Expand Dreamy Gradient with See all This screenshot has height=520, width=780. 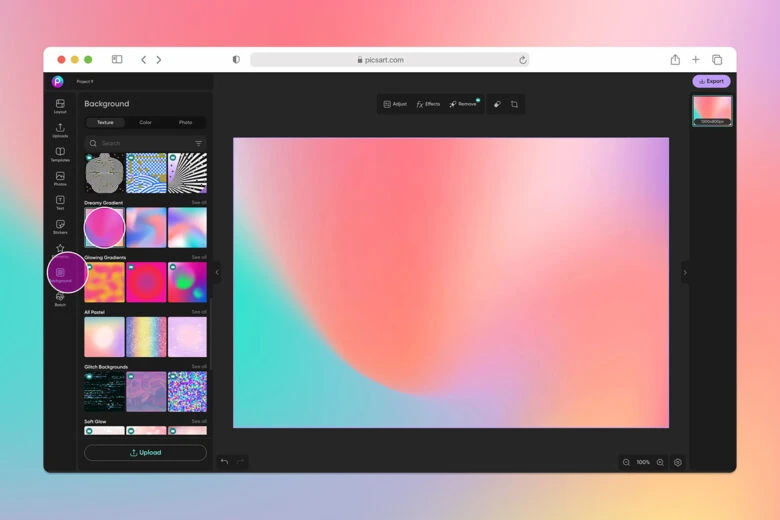coord(199,203)
